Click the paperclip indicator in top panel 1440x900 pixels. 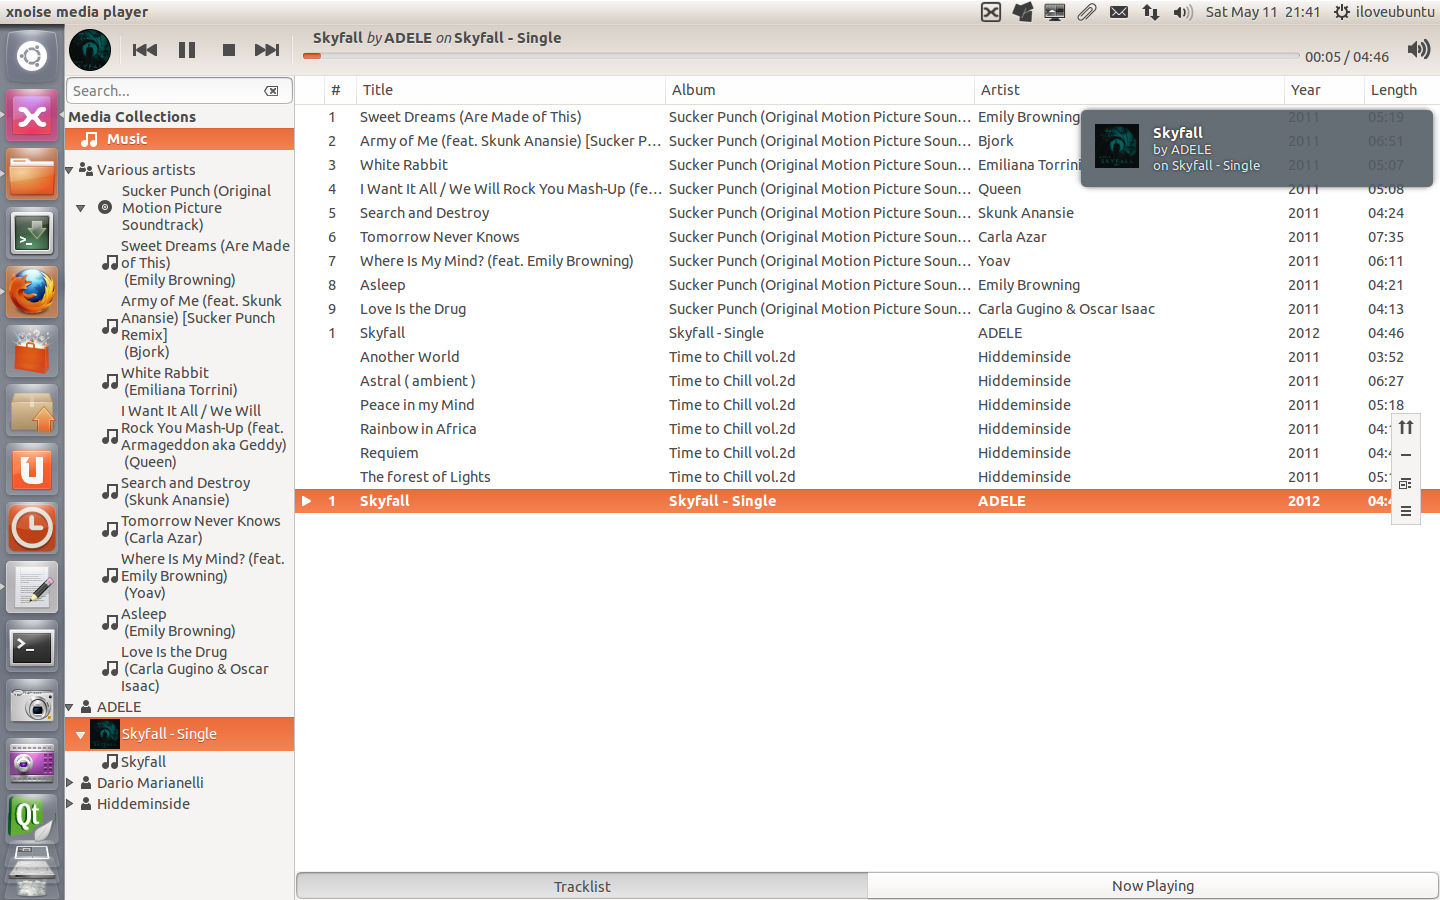point(1087,12)
